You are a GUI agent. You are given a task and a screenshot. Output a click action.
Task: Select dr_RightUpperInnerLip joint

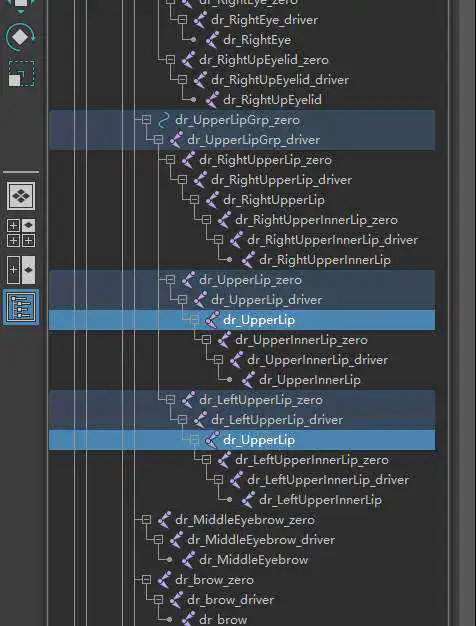pyautogui.click(x=325, y=260)
